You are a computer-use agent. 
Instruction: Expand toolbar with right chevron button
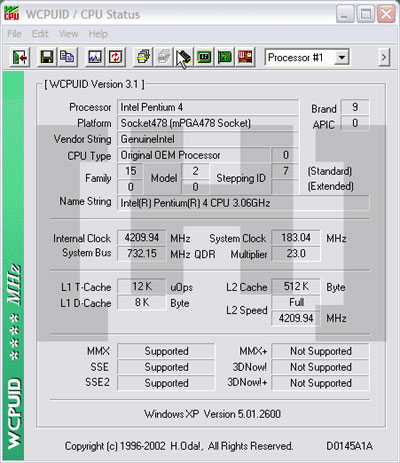coord(384,57)
